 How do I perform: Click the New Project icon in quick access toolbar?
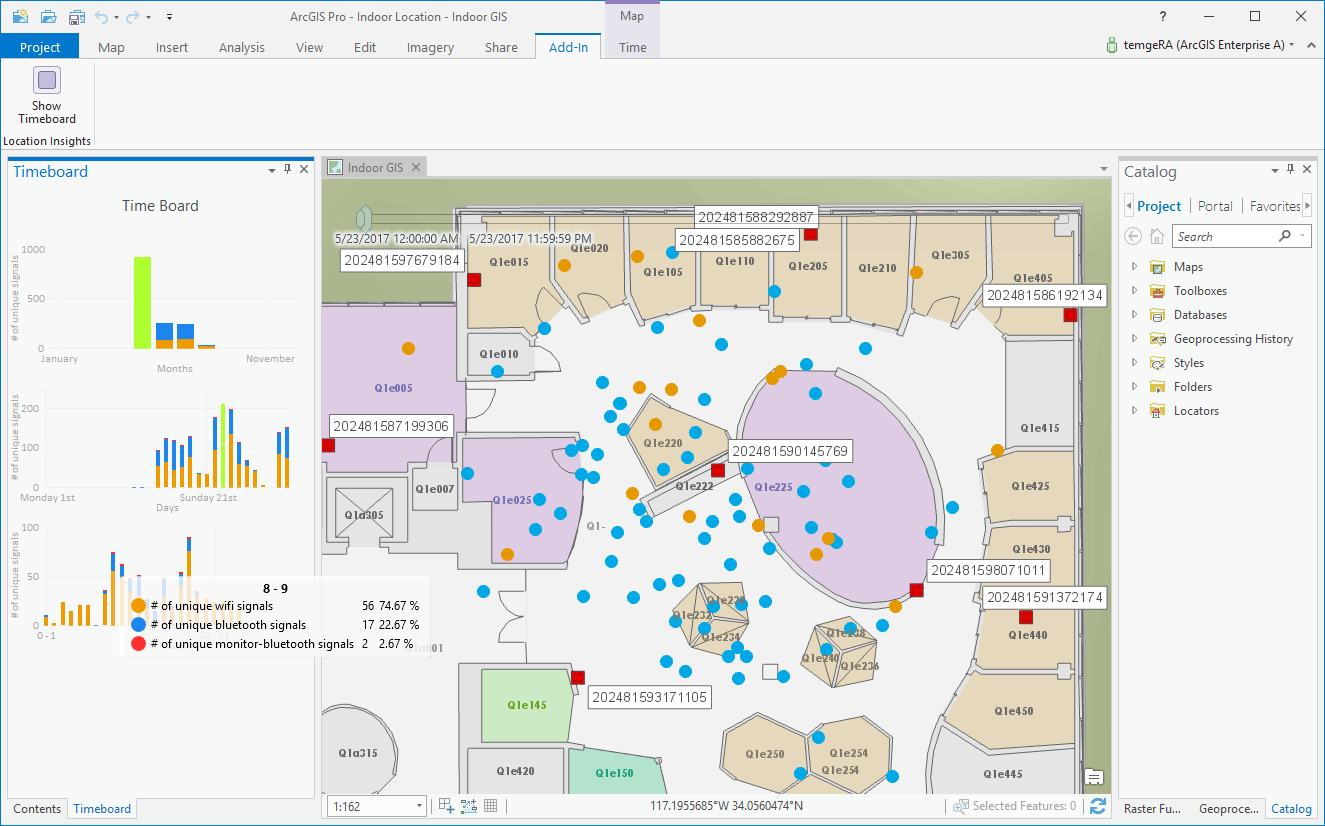pyautogui.click(x=21, y=17)
